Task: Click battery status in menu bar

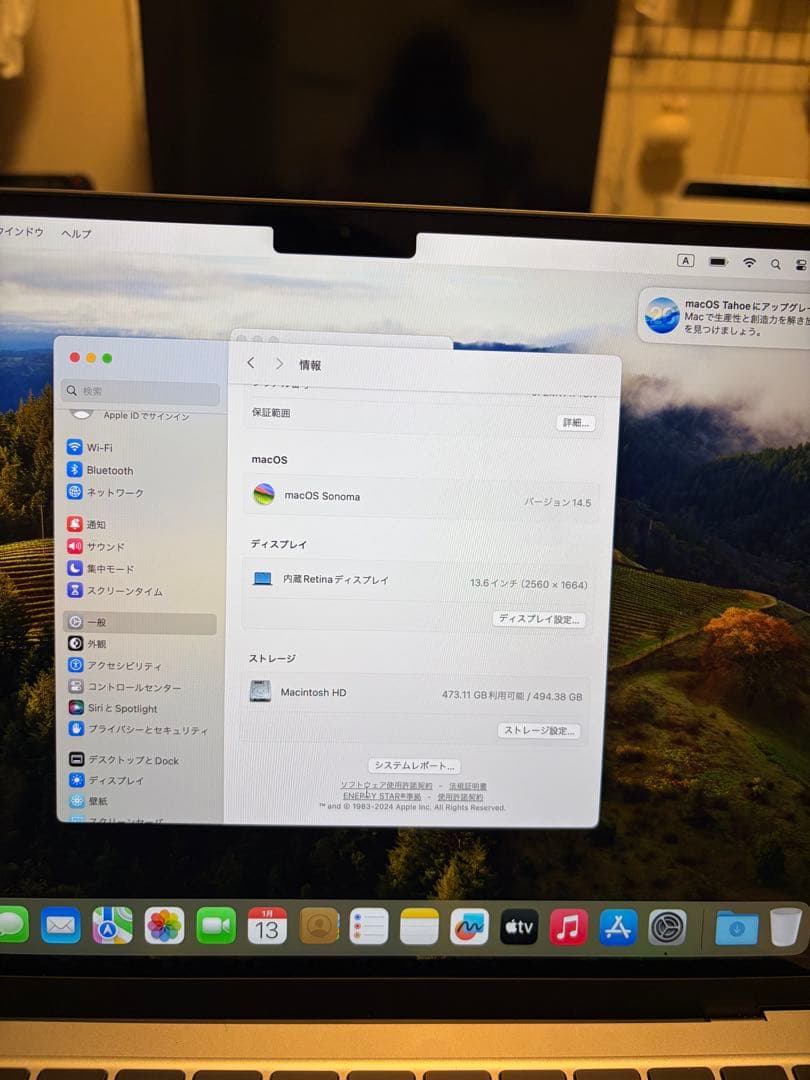Action: click(718, 262)
